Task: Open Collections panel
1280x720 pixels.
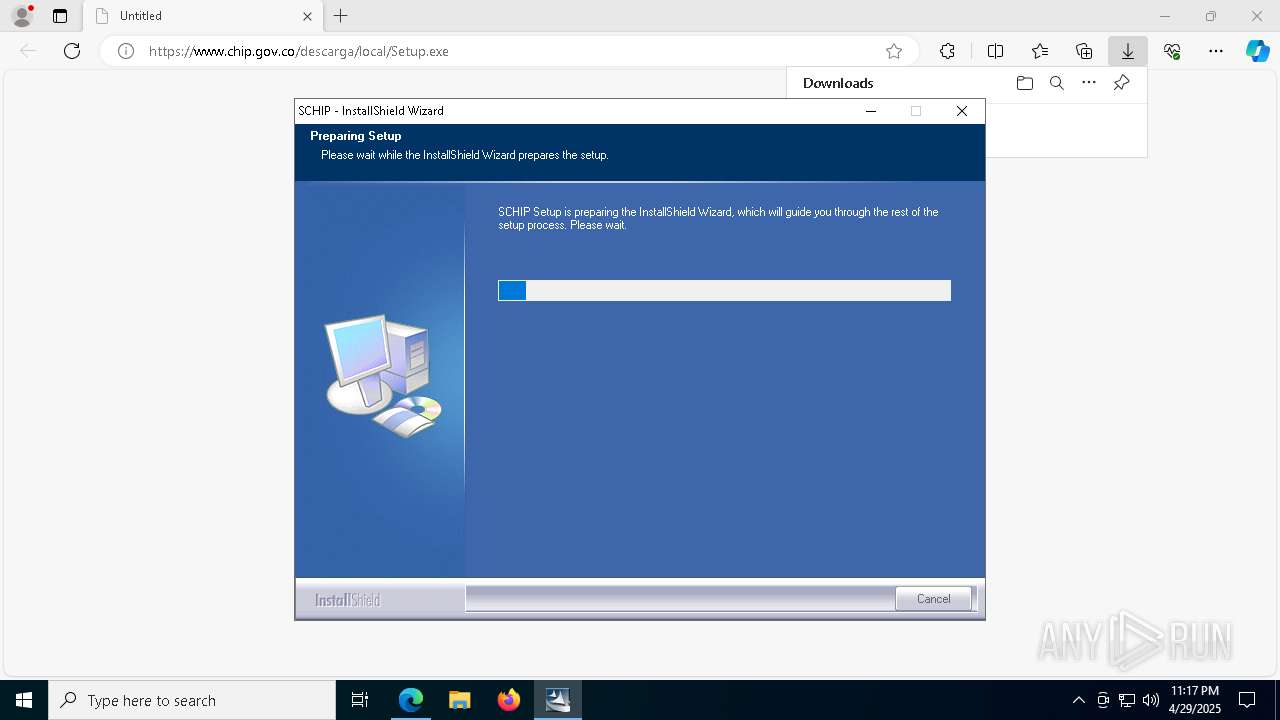Action: [1084, 51]
